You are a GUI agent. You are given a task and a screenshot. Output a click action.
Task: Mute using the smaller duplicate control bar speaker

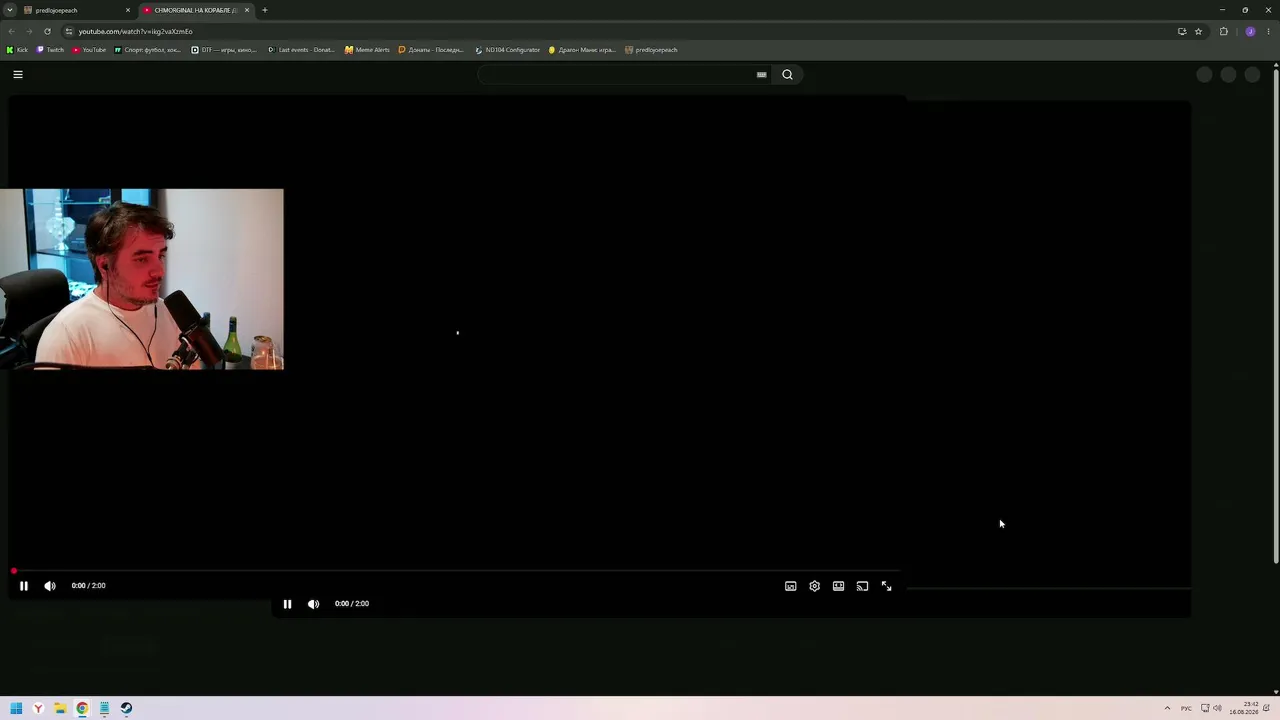click(x=313, y=604)
